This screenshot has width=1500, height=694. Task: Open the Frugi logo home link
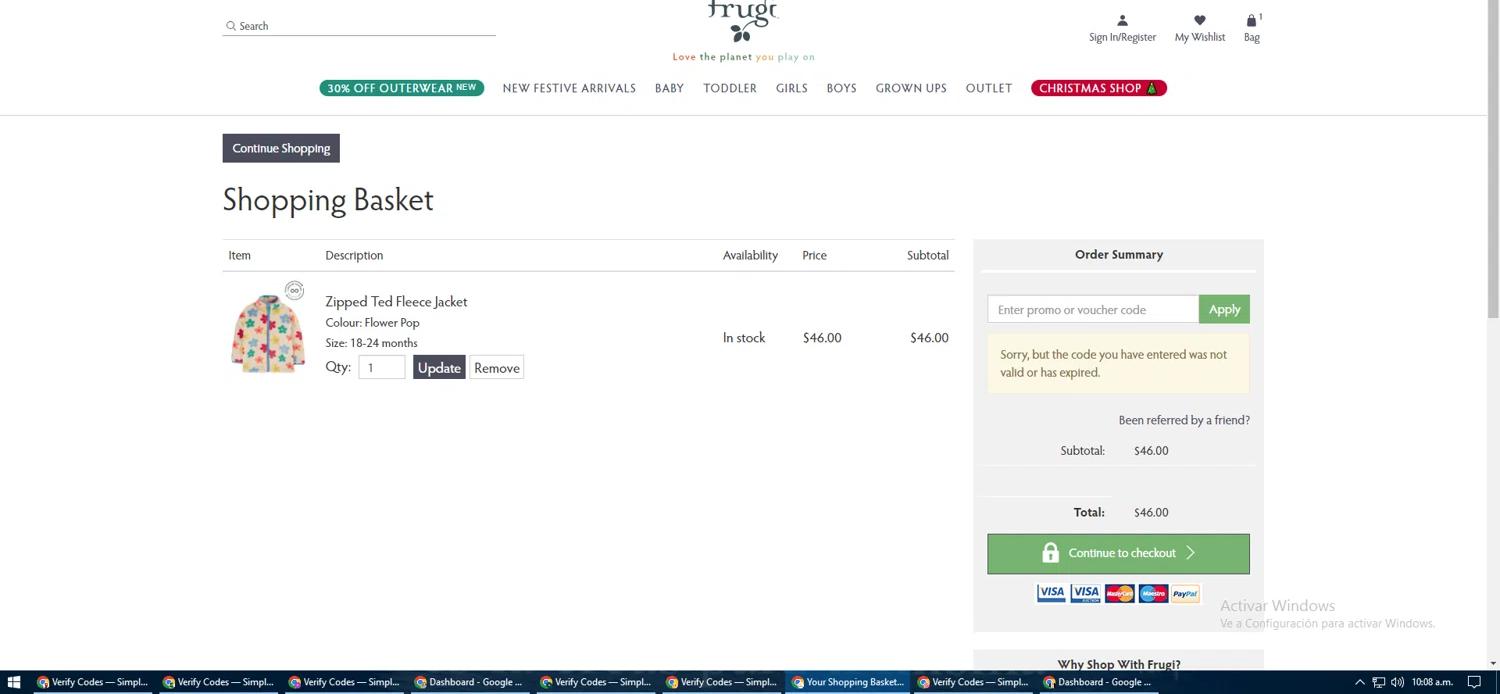point(742,21)
